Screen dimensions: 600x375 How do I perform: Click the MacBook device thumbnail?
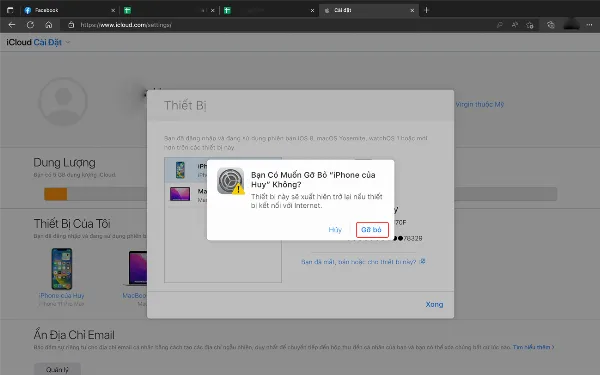pos(136,269)
